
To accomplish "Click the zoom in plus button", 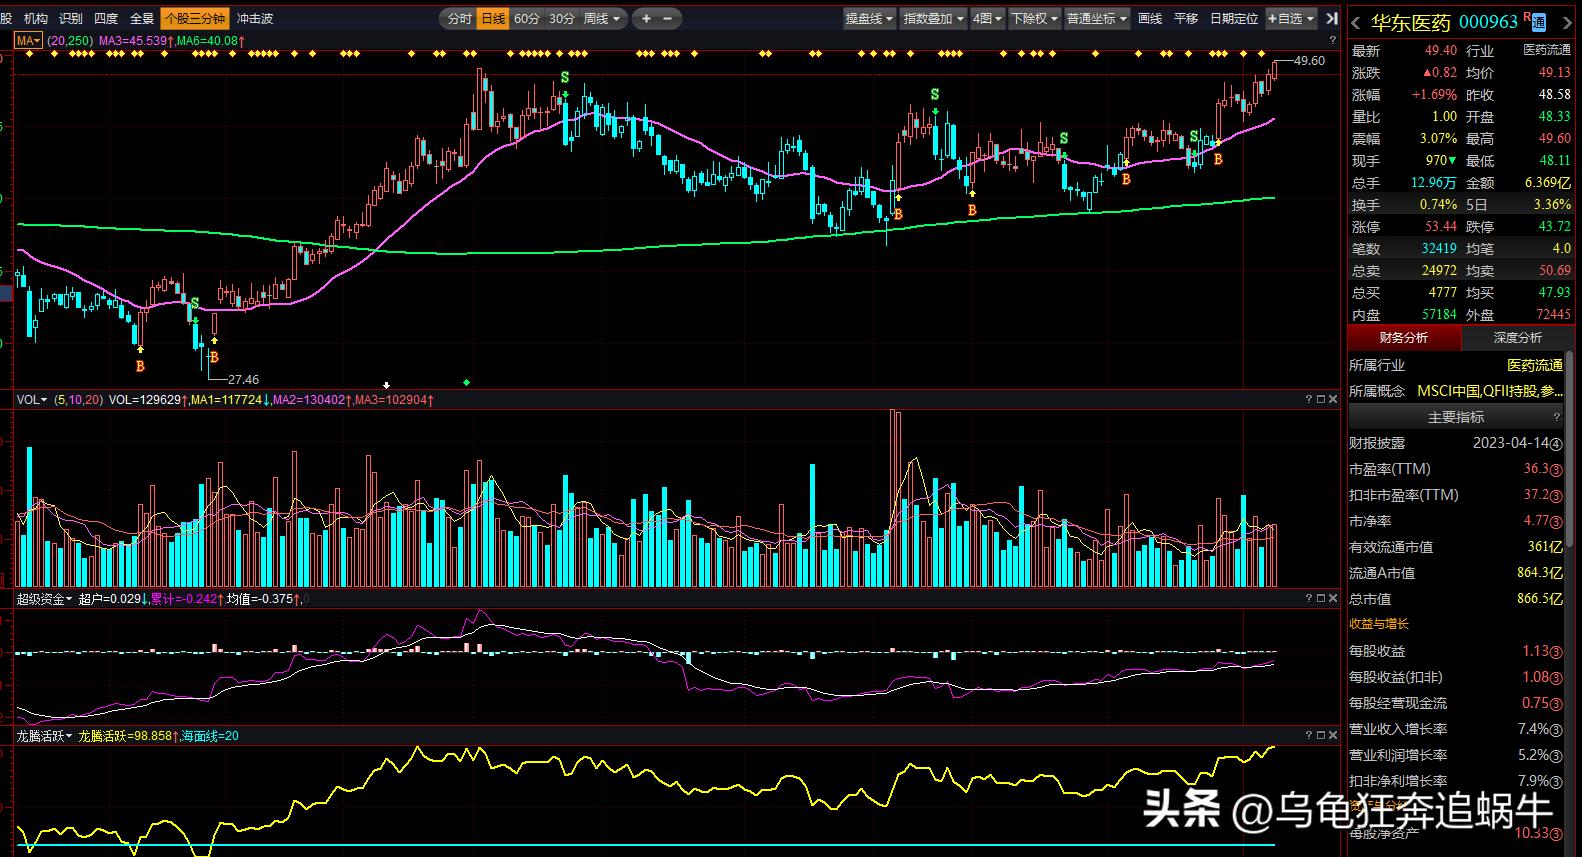I will pos(646,18).
